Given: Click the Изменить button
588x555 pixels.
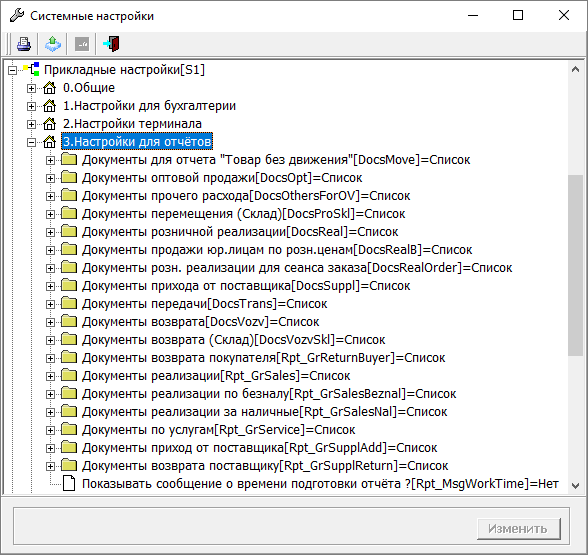Looking at the screenshot, I should pos(519,529).
